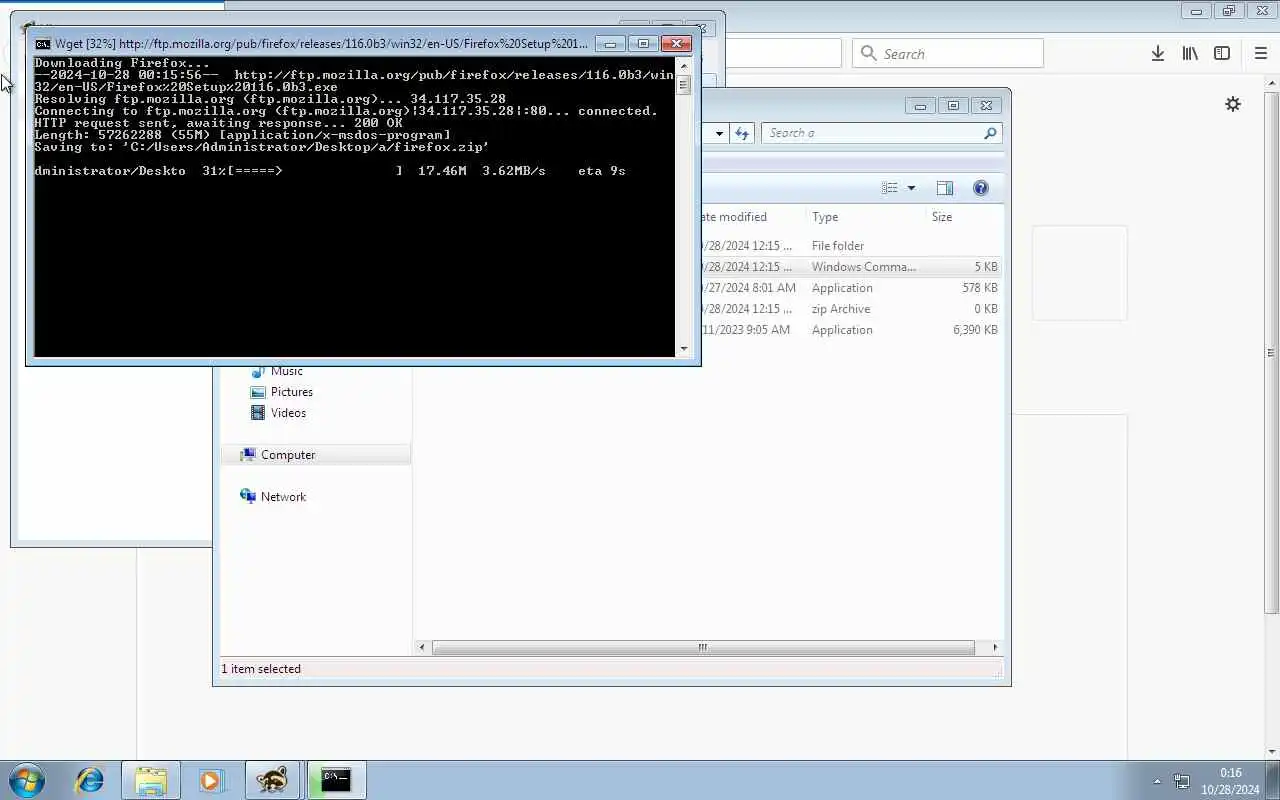The height and width of the screenshot is (800, 1280).
Task: Open Firefox downloads arrow icon
Action: pyautogui.click(x=1157, y=54)
